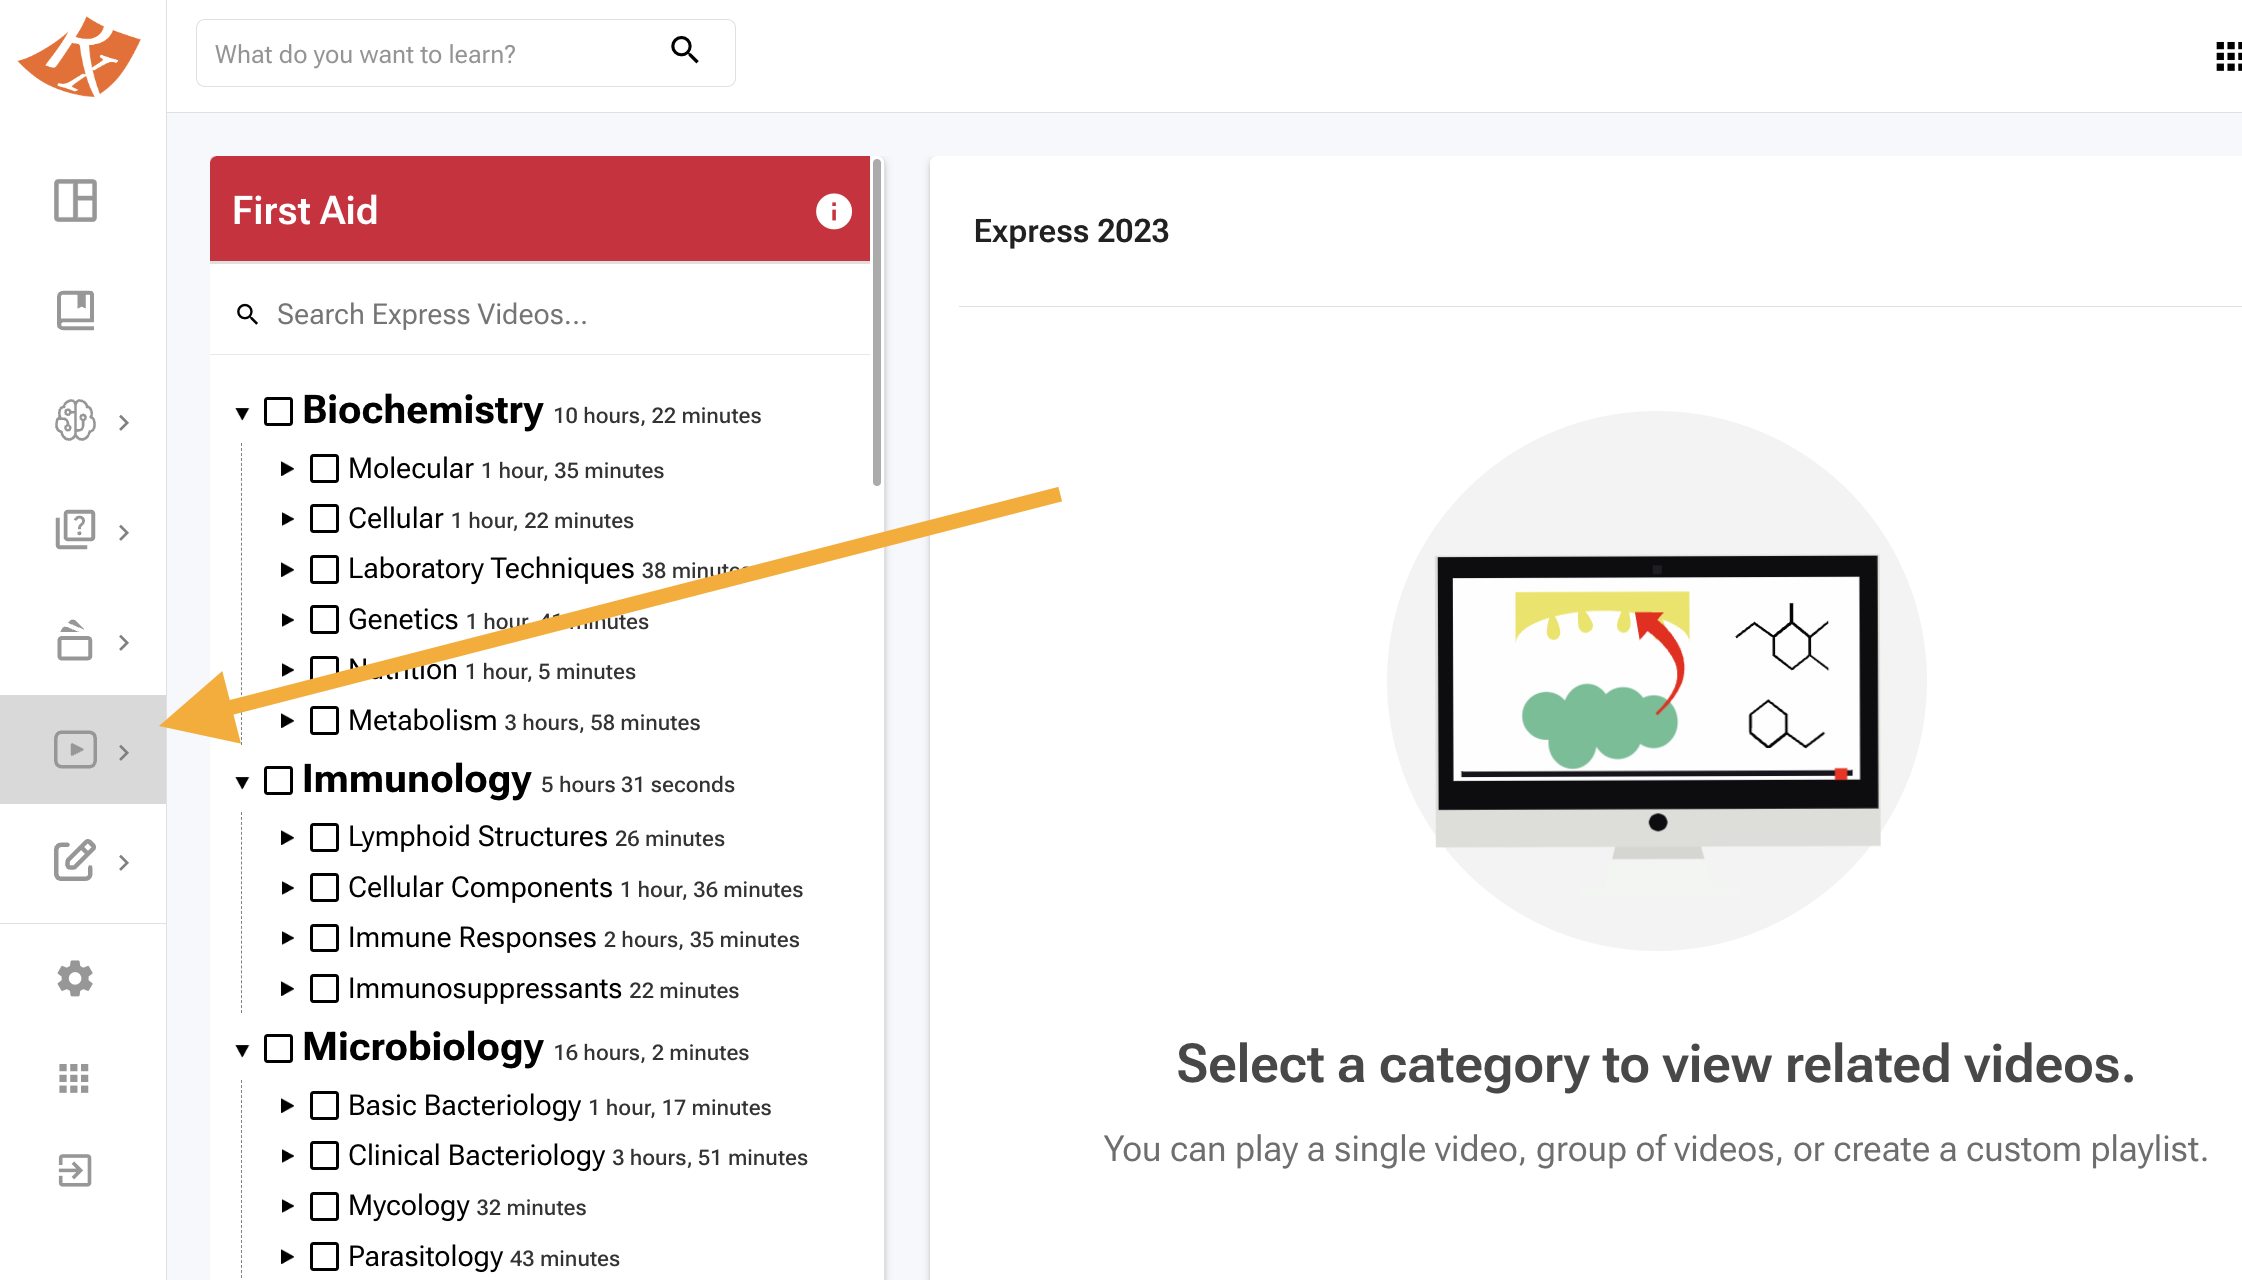Image resolution: width=2242 pixels, height=1280 pixels.
Task: Check the Clinical Bacteriology checkbox
Action: pos(325,1155)
